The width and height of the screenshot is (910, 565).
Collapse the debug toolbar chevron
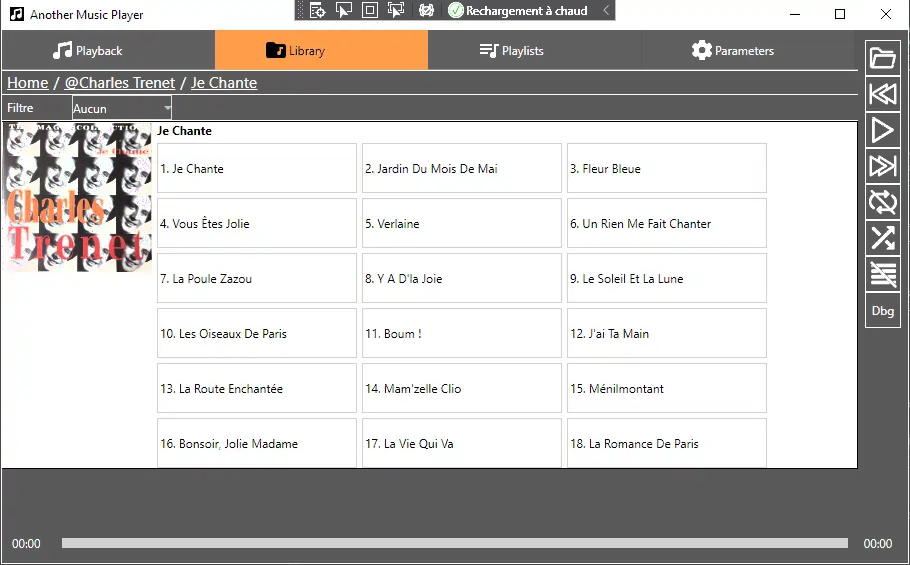point(606,10)
